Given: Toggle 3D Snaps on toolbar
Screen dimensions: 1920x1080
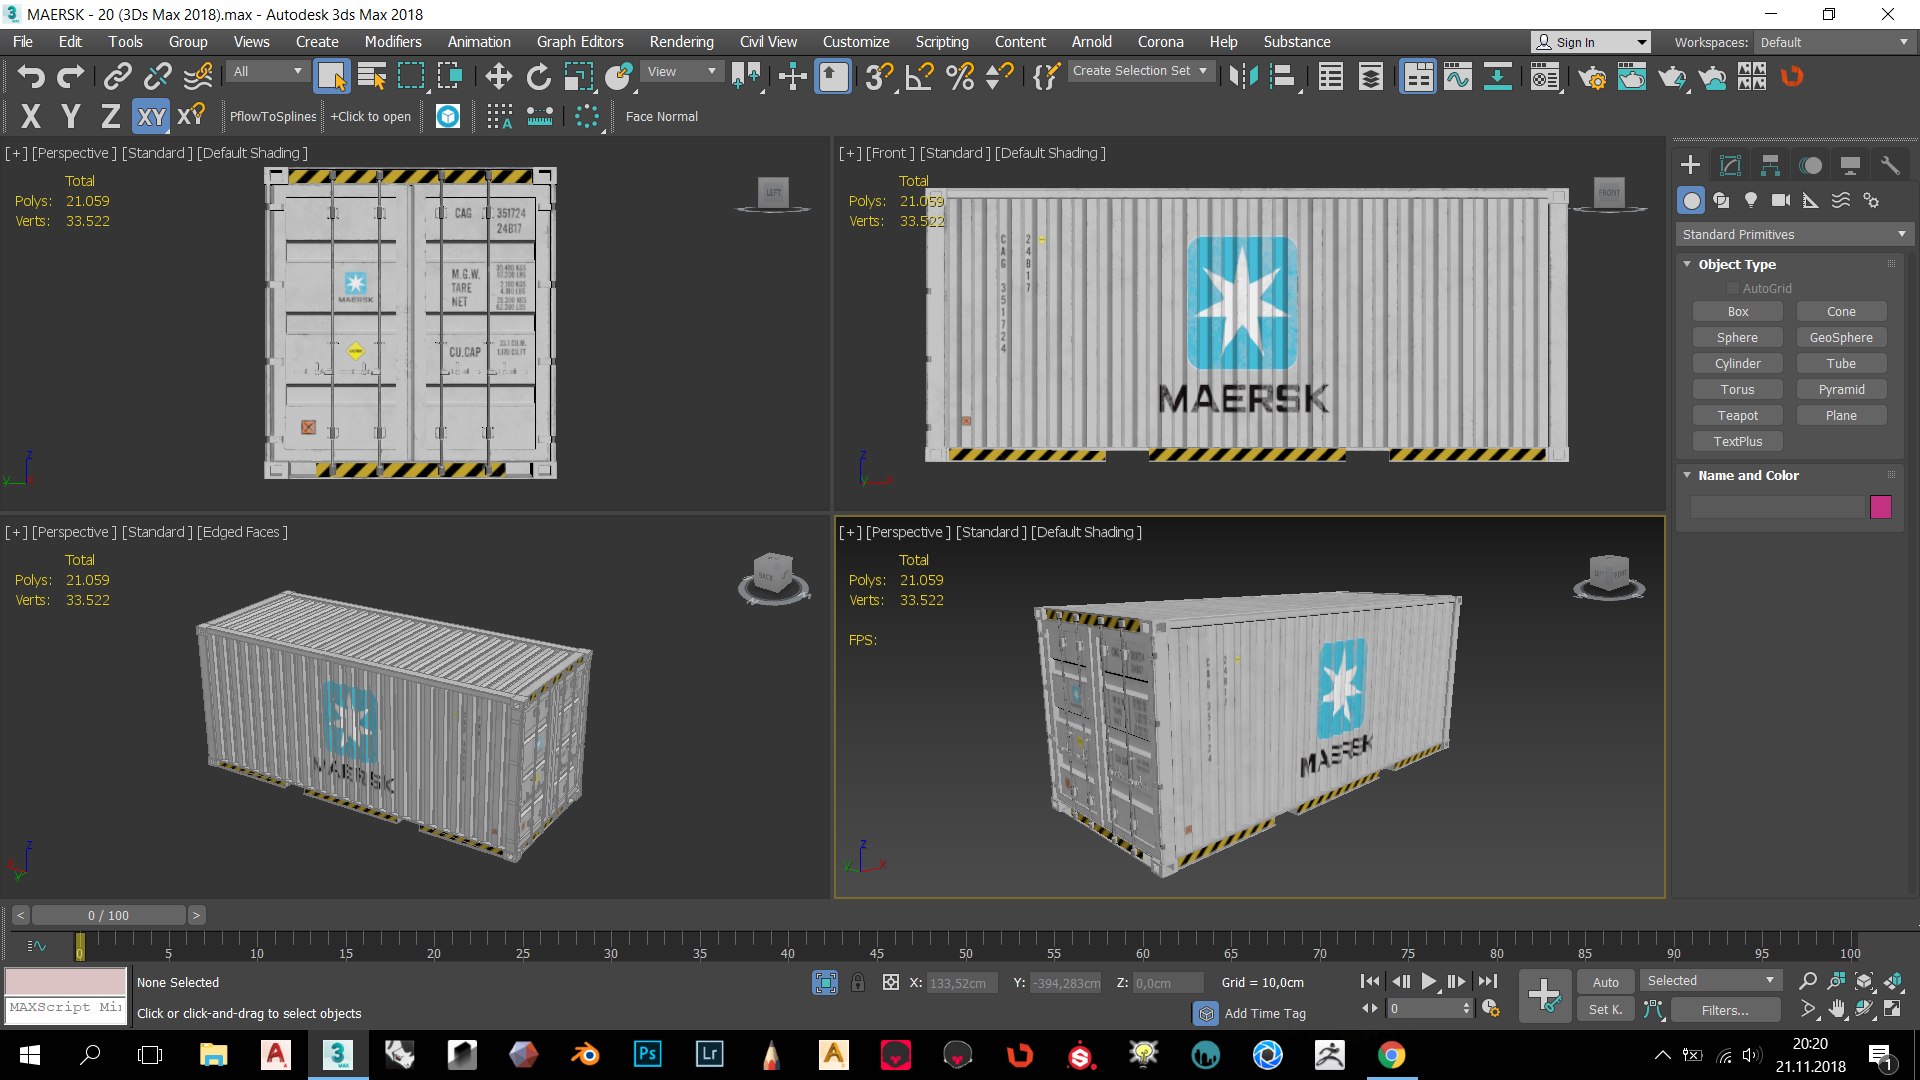Looking at the screenshot, I should coord(879,76).
